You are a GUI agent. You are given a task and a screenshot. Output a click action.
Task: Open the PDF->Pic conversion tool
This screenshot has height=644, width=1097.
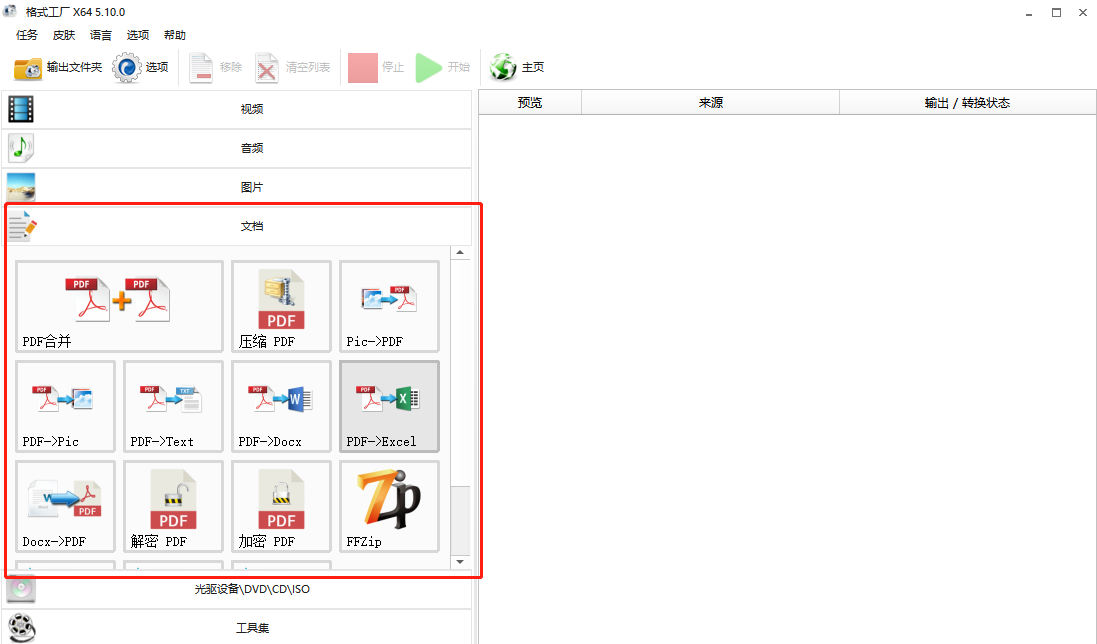[x=65, y=406]
